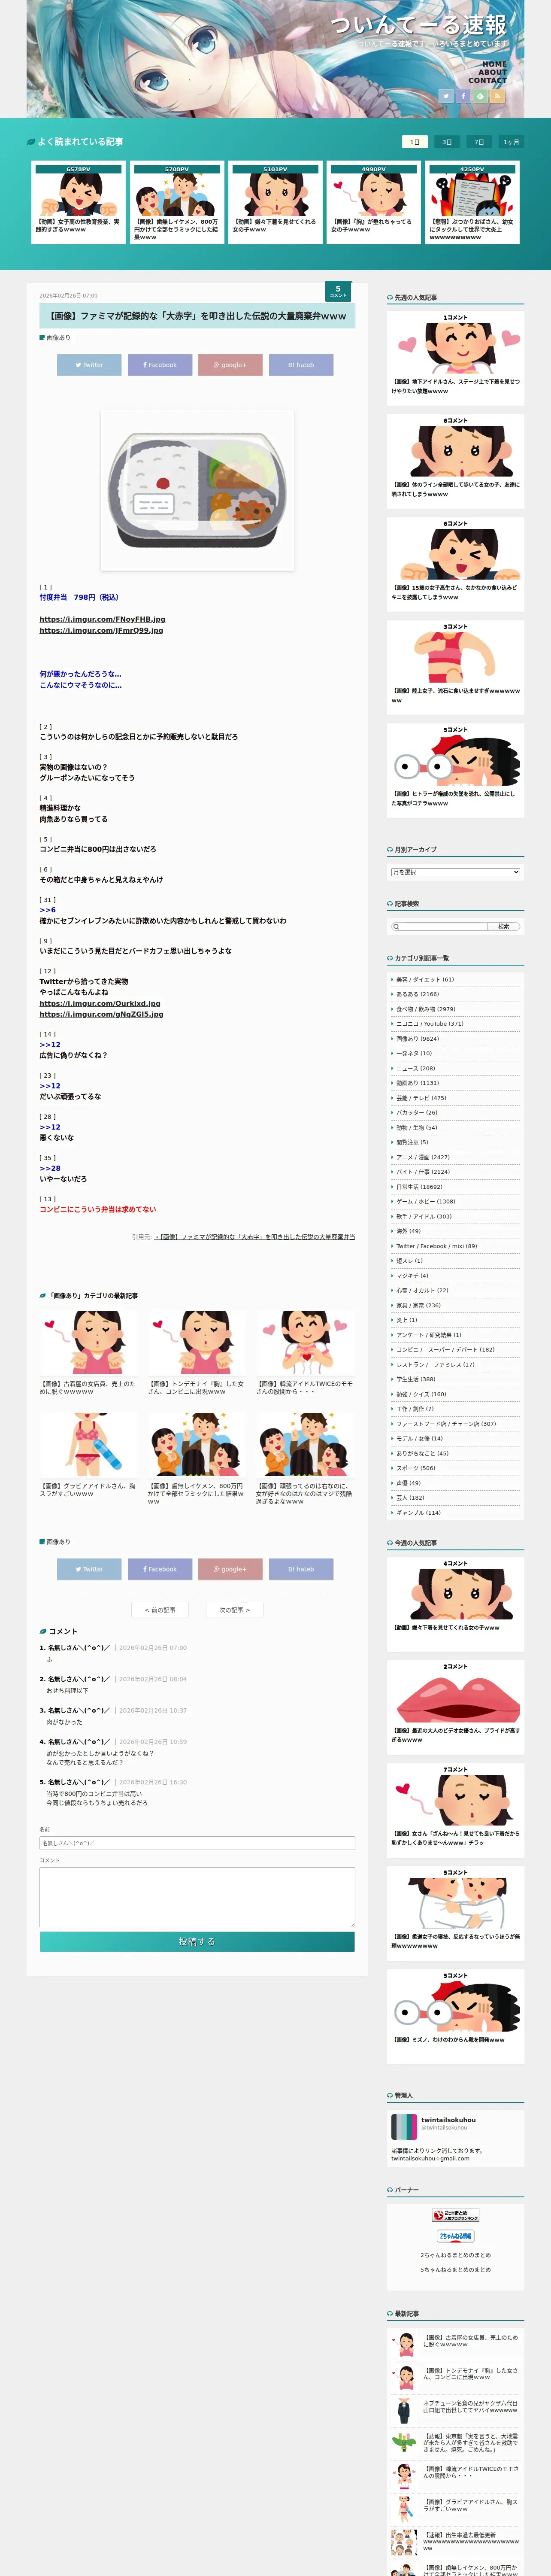Screen dimensions: 551x2576
Task: Open the ABOUT page
Action: tap(492, 72)
